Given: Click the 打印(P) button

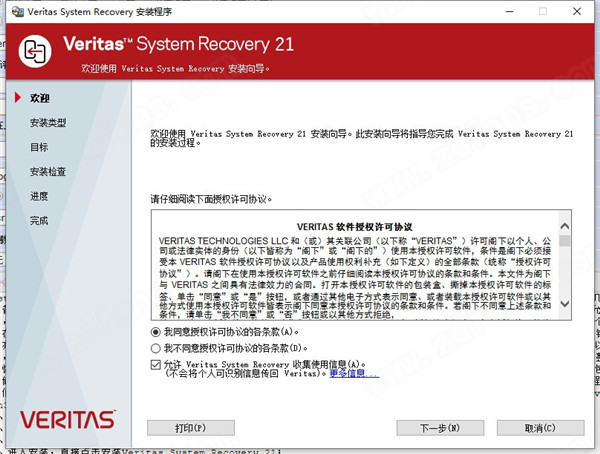Looking at the screenshot, I should coord(191,428).
